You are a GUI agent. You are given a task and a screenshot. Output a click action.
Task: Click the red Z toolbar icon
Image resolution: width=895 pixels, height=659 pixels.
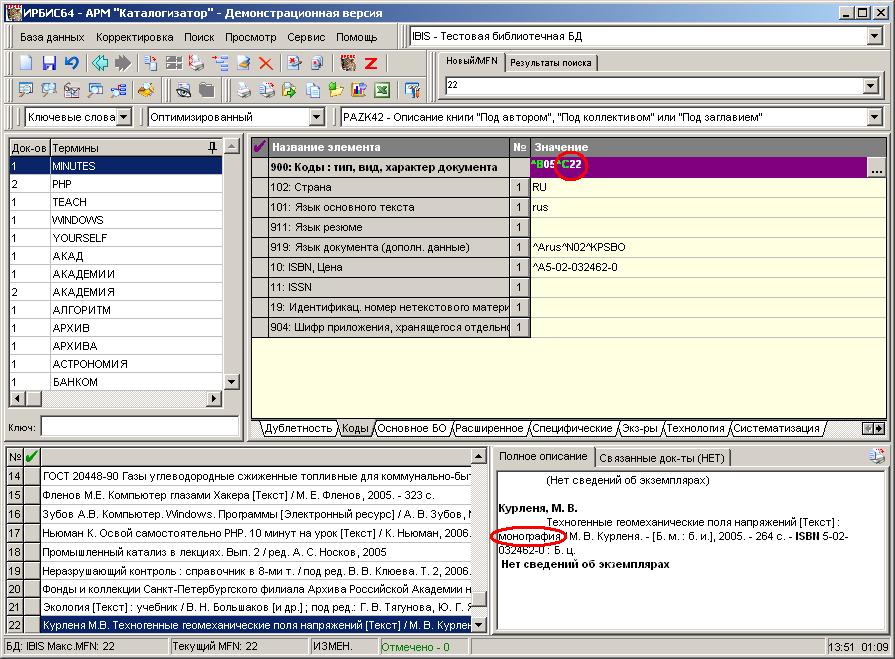click(370, 63)
